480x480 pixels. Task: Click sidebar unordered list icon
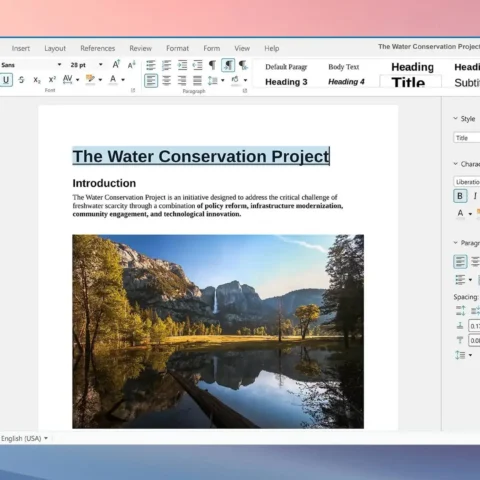click(x=460, y=279)
